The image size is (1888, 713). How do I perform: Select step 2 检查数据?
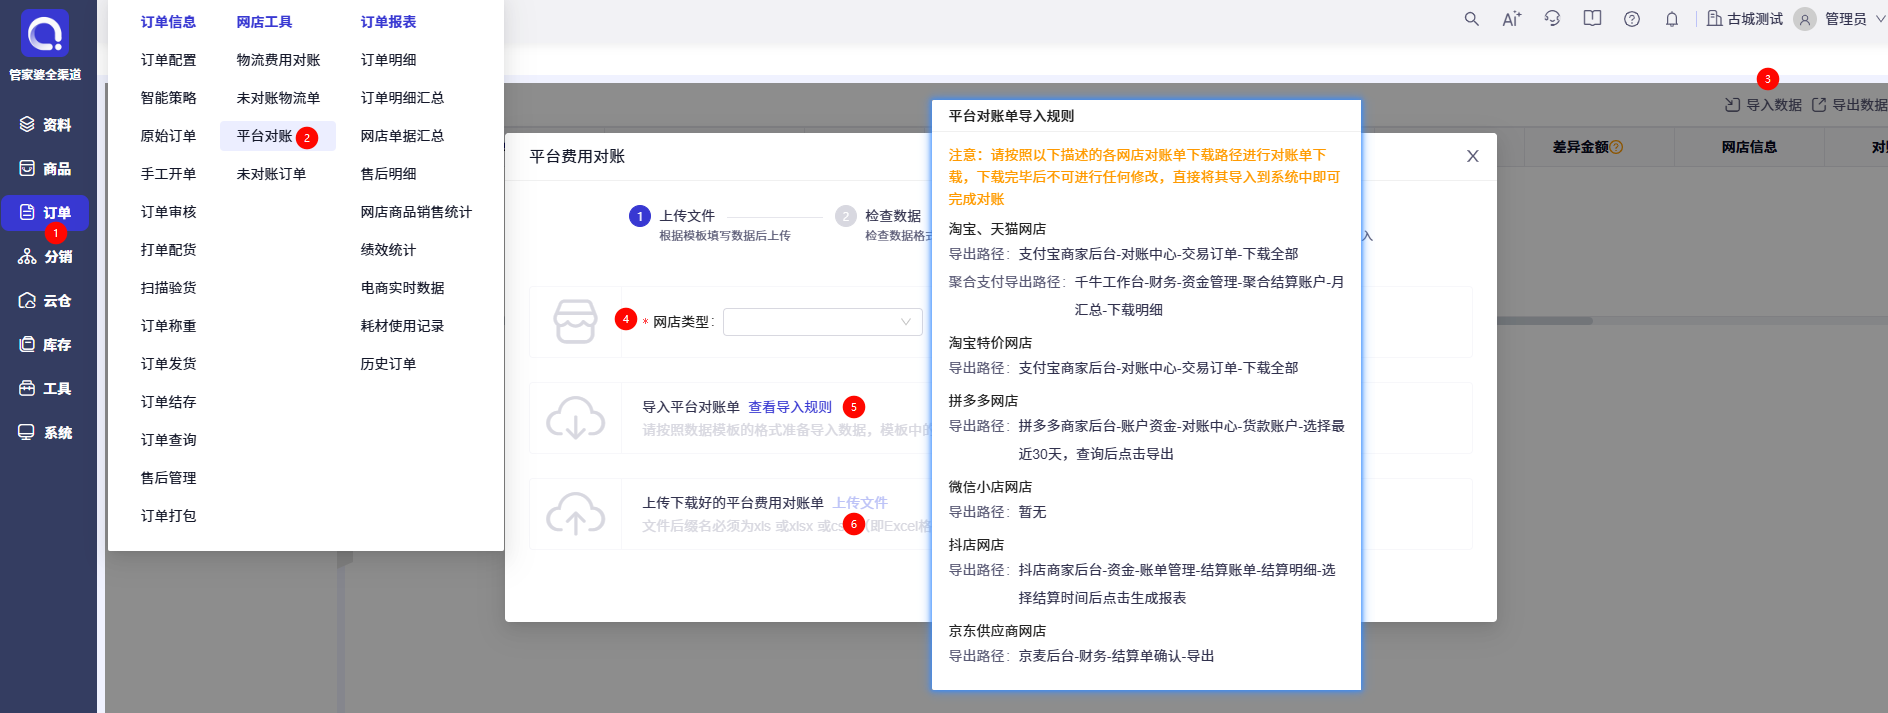point(883,225)
